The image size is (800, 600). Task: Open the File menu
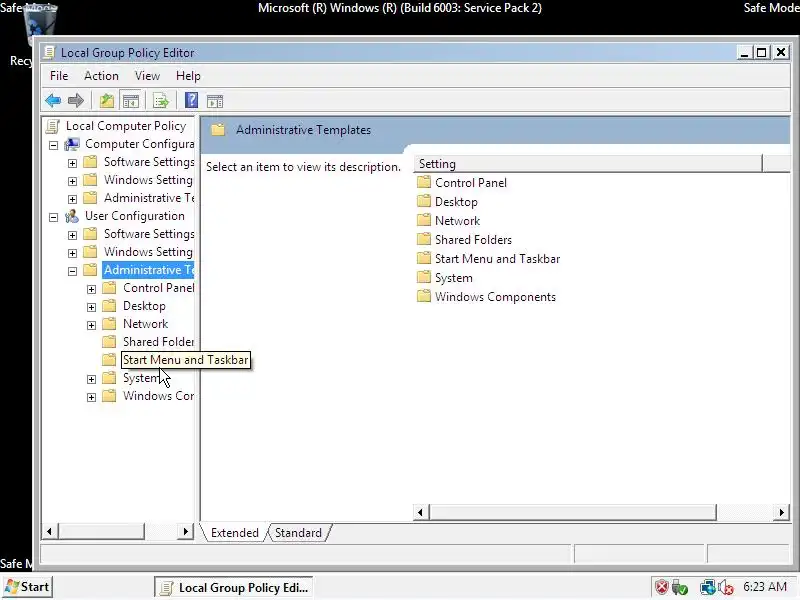(x=59, y=76)
